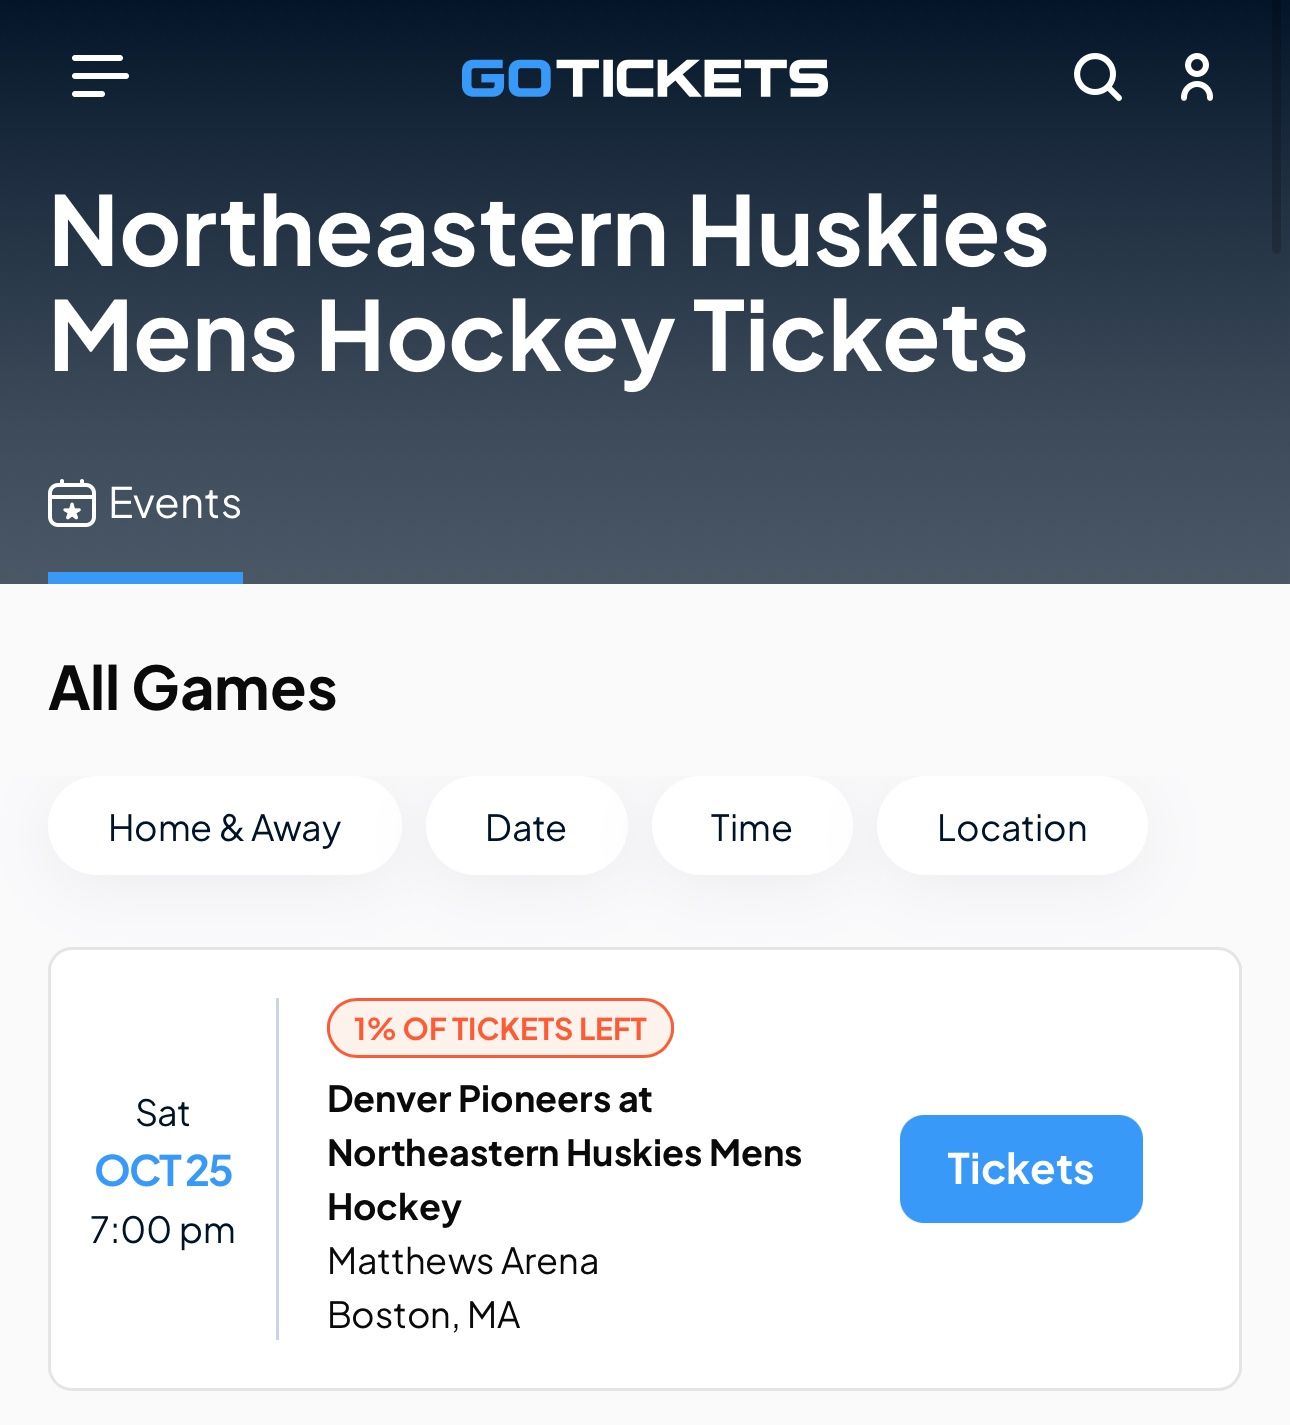Open the Denver Pioneers game listing
1290x1425 pixels.
coord(566,1152)
